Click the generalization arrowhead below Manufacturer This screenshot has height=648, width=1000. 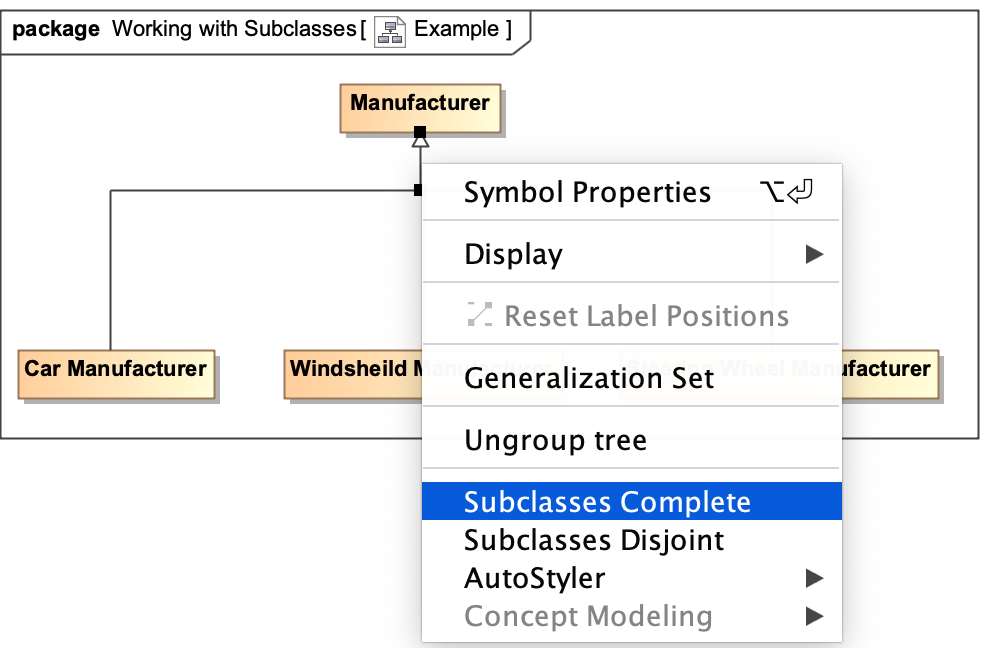[420, 142]
